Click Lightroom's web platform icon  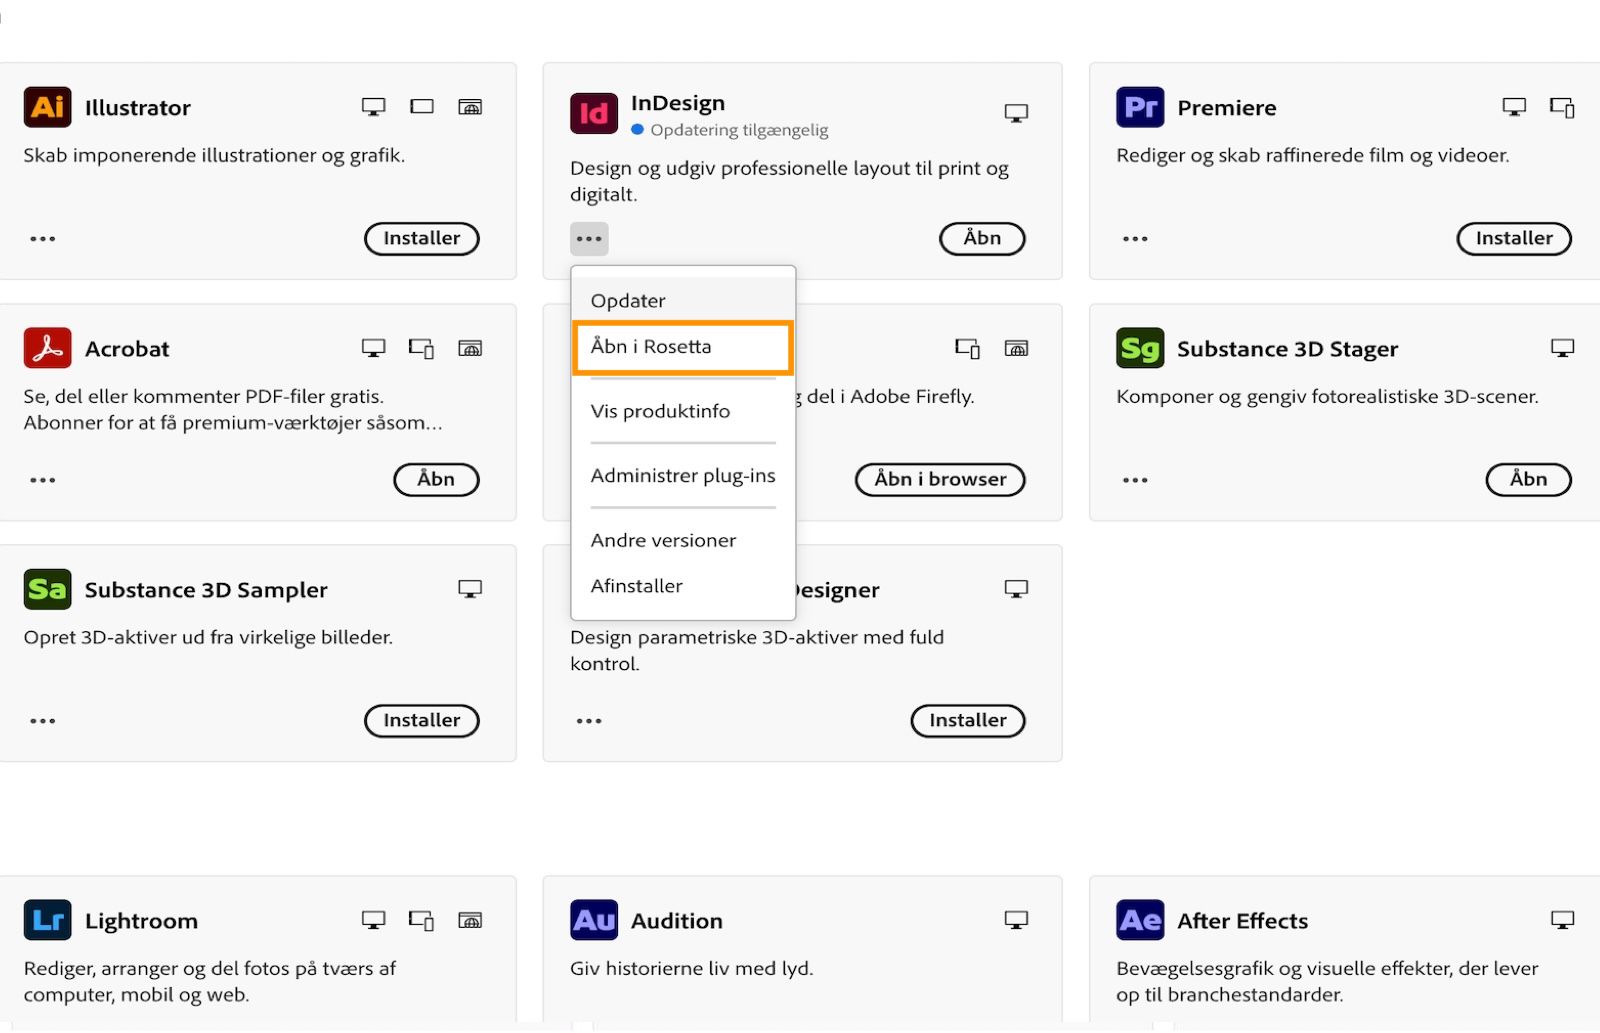470,920
